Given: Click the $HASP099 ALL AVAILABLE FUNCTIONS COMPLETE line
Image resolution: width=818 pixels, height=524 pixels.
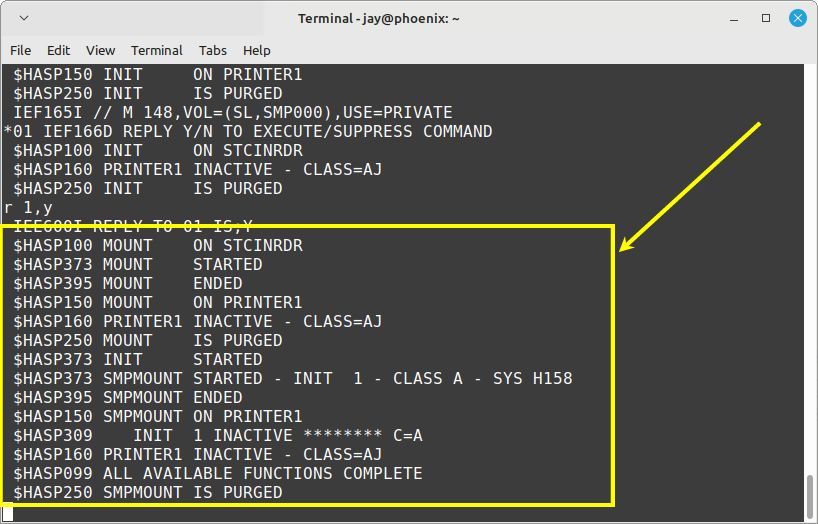Looking at the screenshot, I should point(218,473).
